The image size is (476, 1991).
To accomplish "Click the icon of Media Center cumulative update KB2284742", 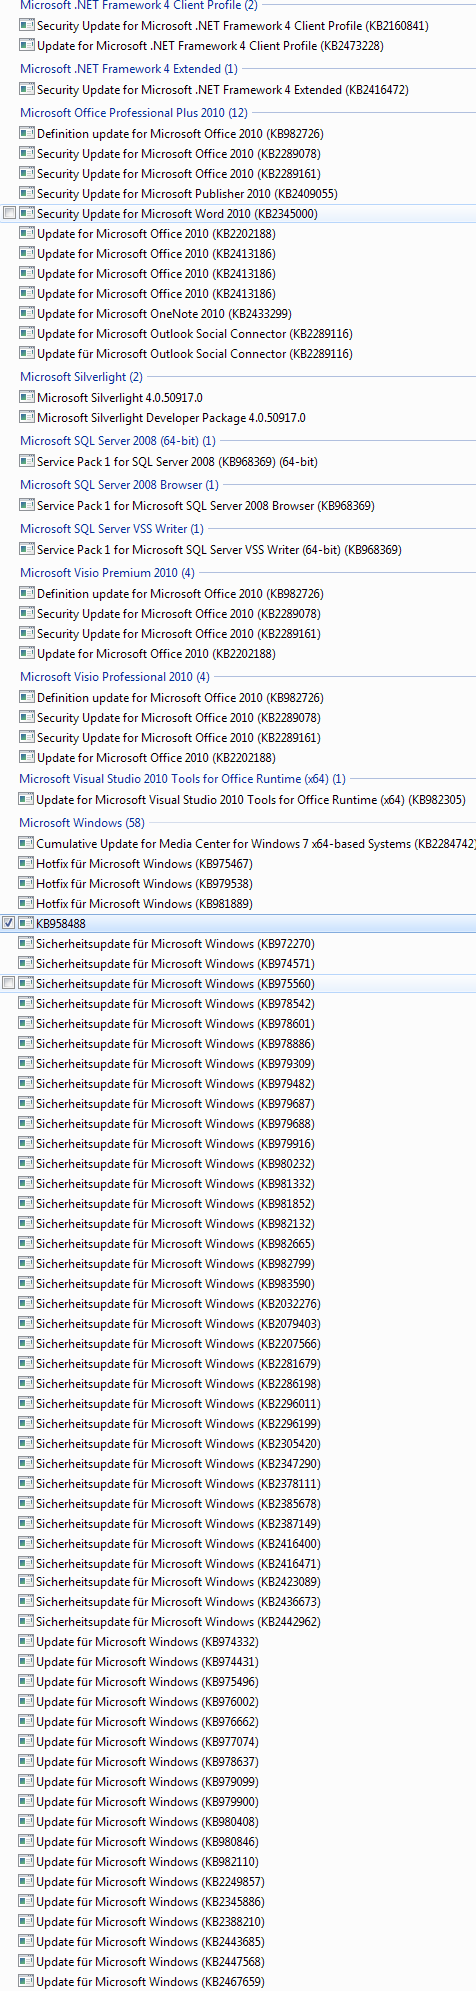I will pyautogui.click(x=26, y=844).
